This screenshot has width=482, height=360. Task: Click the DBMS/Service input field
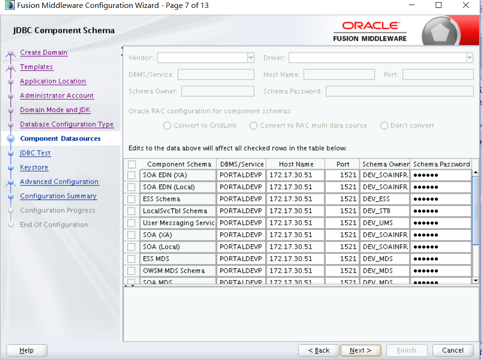[216, 74]
